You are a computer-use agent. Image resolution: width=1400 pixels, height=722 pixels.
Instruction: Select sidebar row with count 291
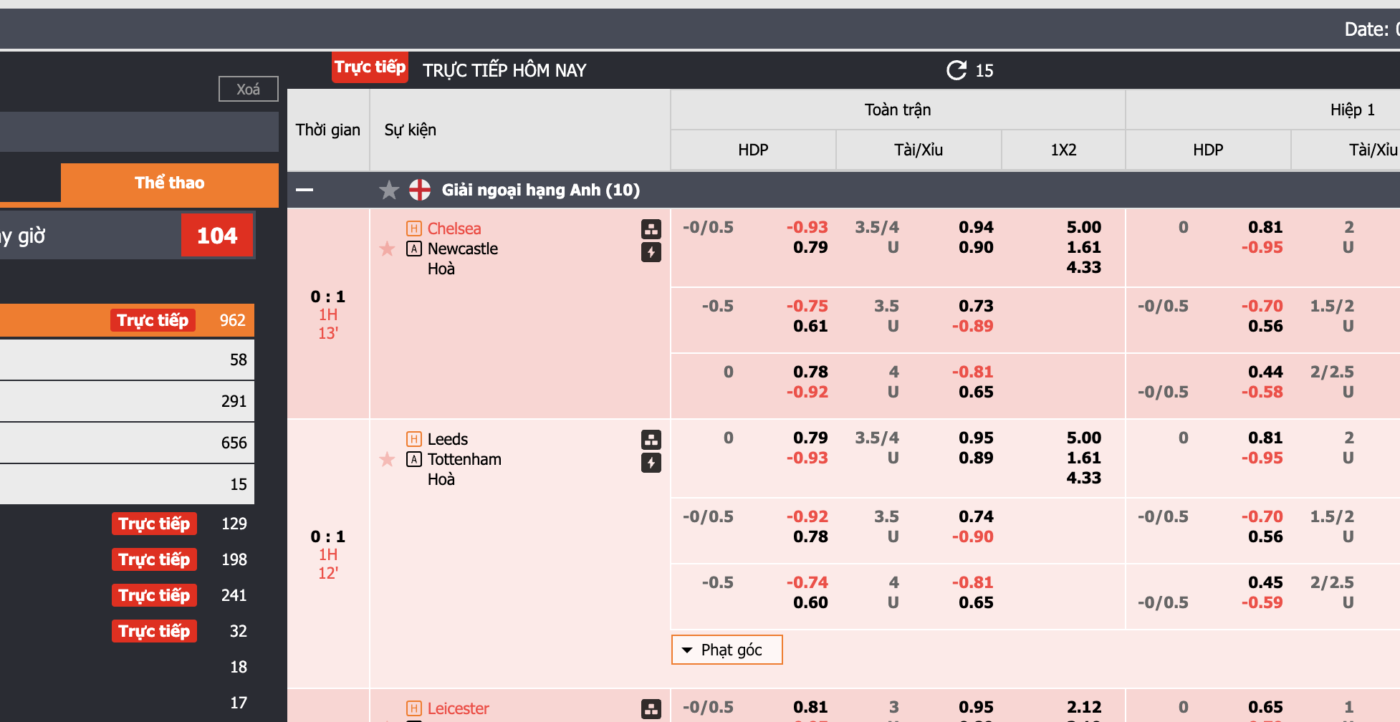click(x=127, y=401)
